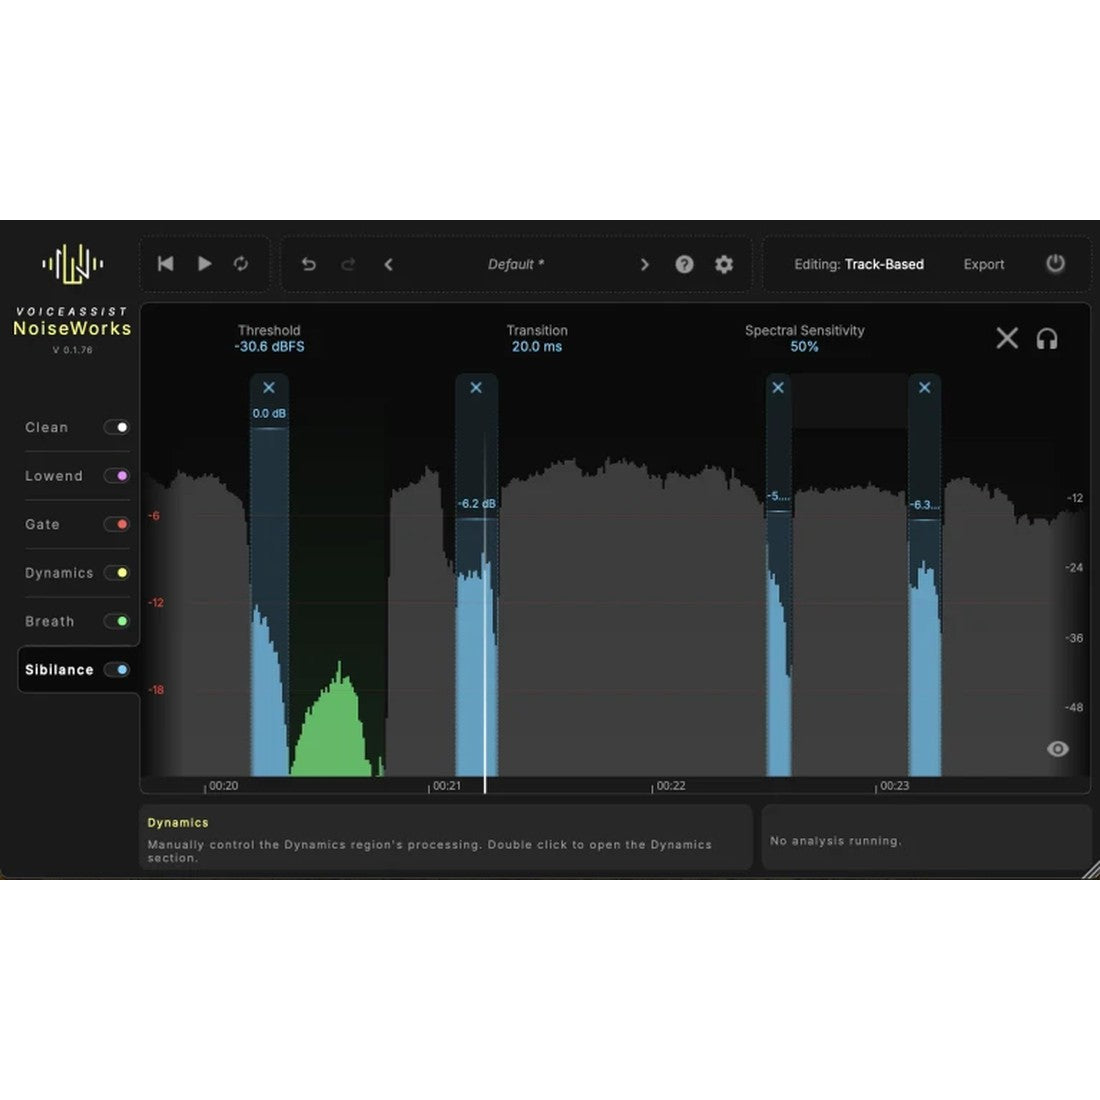Viewport: 1100px width, 1100px height.
Task: Click the window resize grip corner
Action: coord(1091,870)
